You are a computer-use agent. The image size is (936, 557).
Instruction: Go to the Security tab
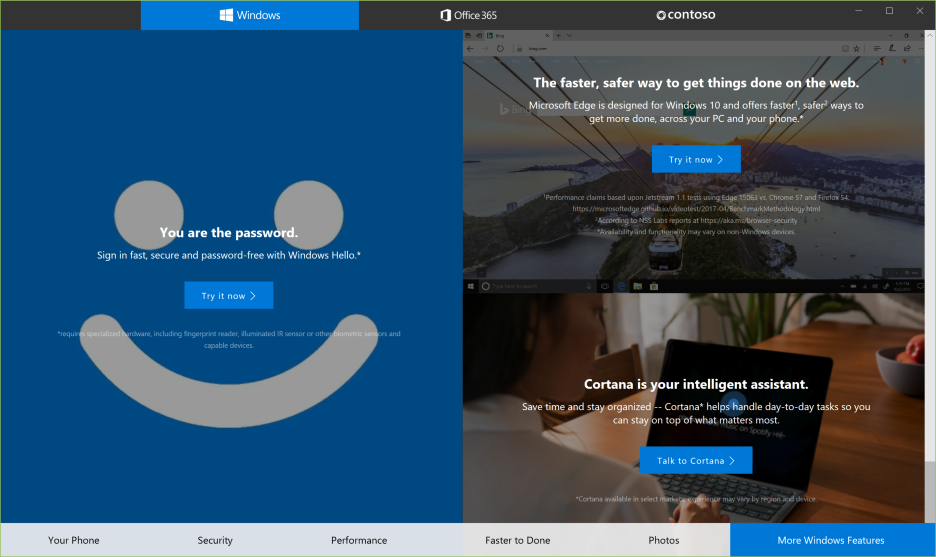[215, 540]
